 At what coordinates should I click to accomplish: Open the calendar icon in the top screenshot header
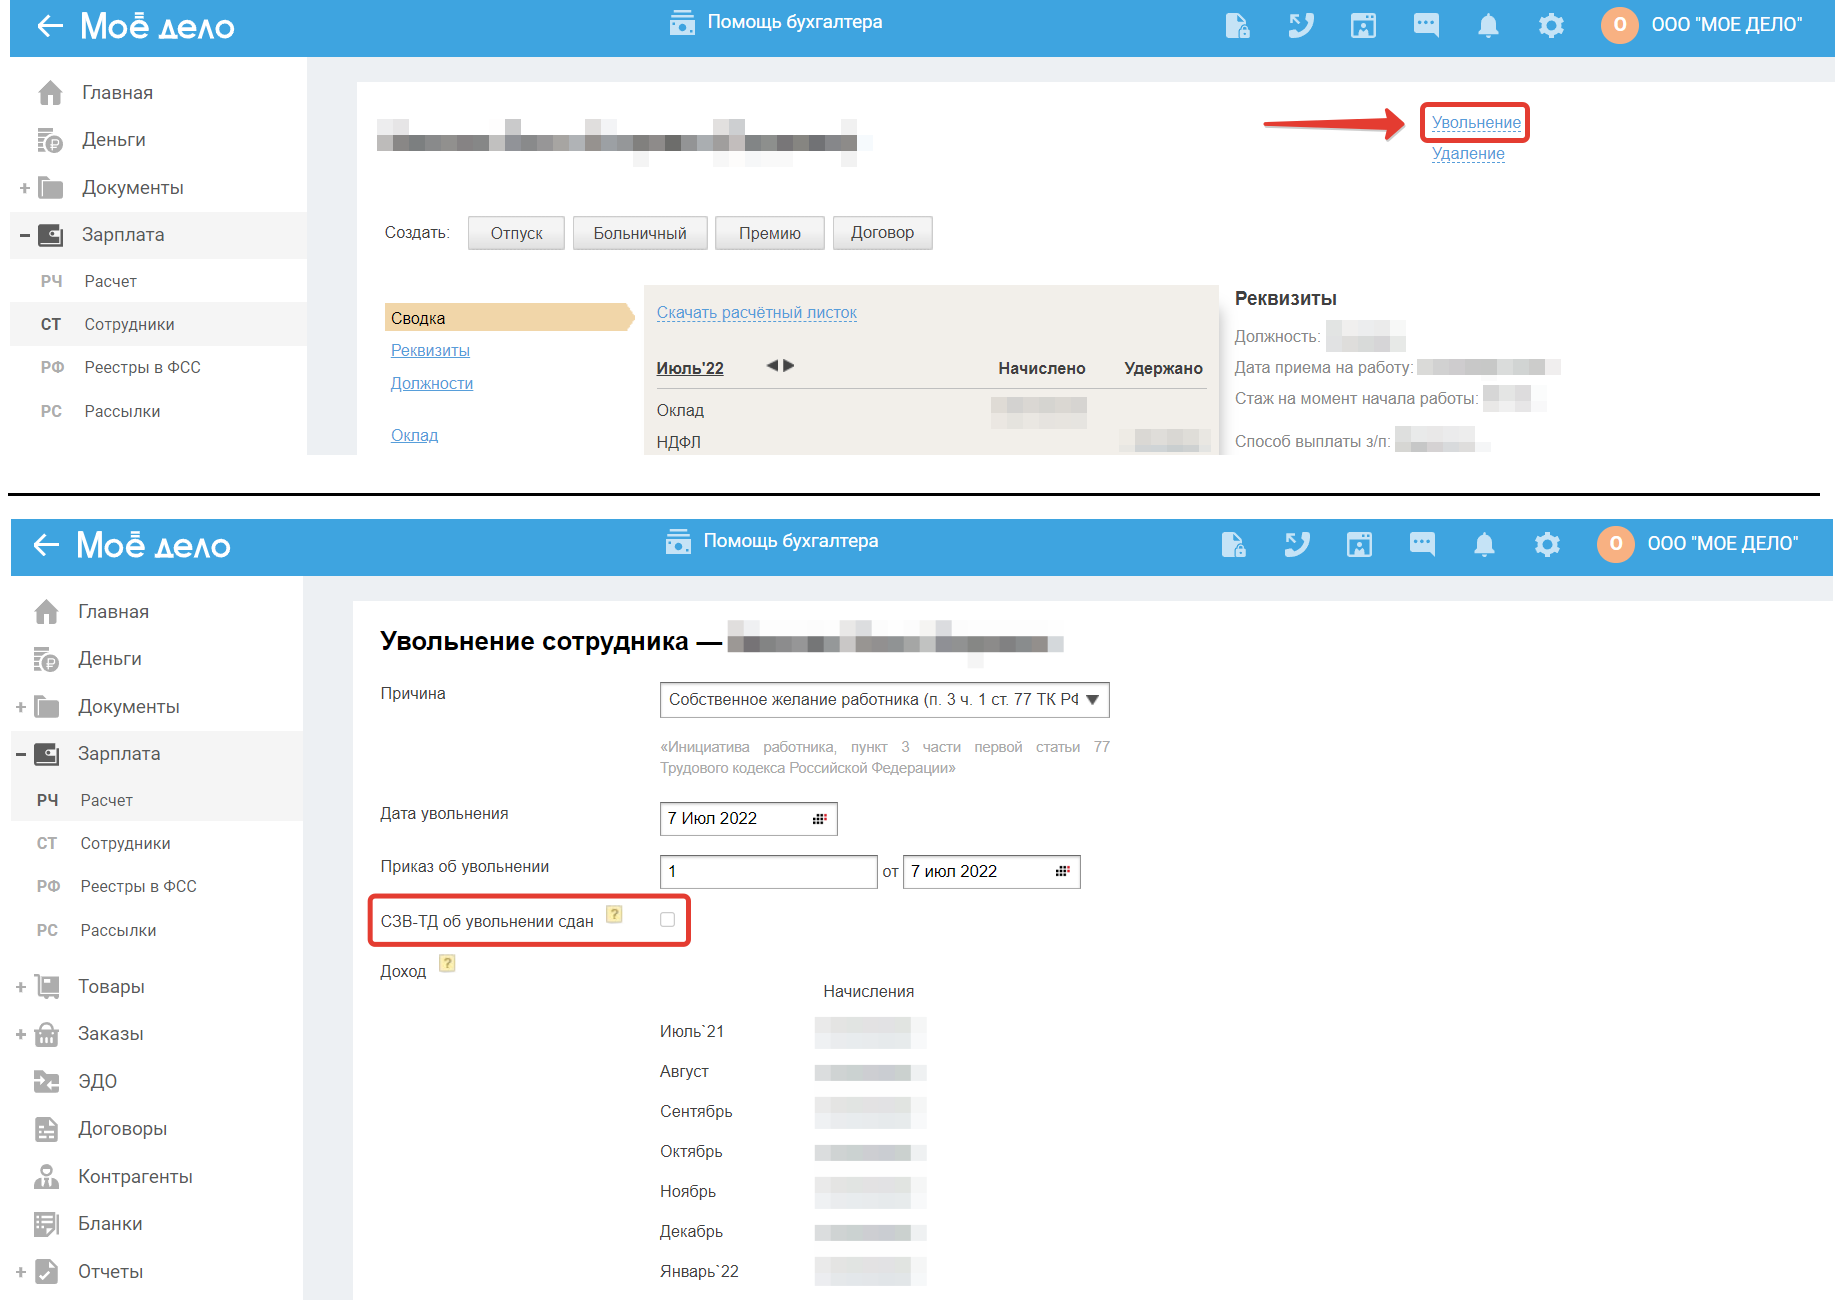pyautogui.click(x=1363, y=25)
